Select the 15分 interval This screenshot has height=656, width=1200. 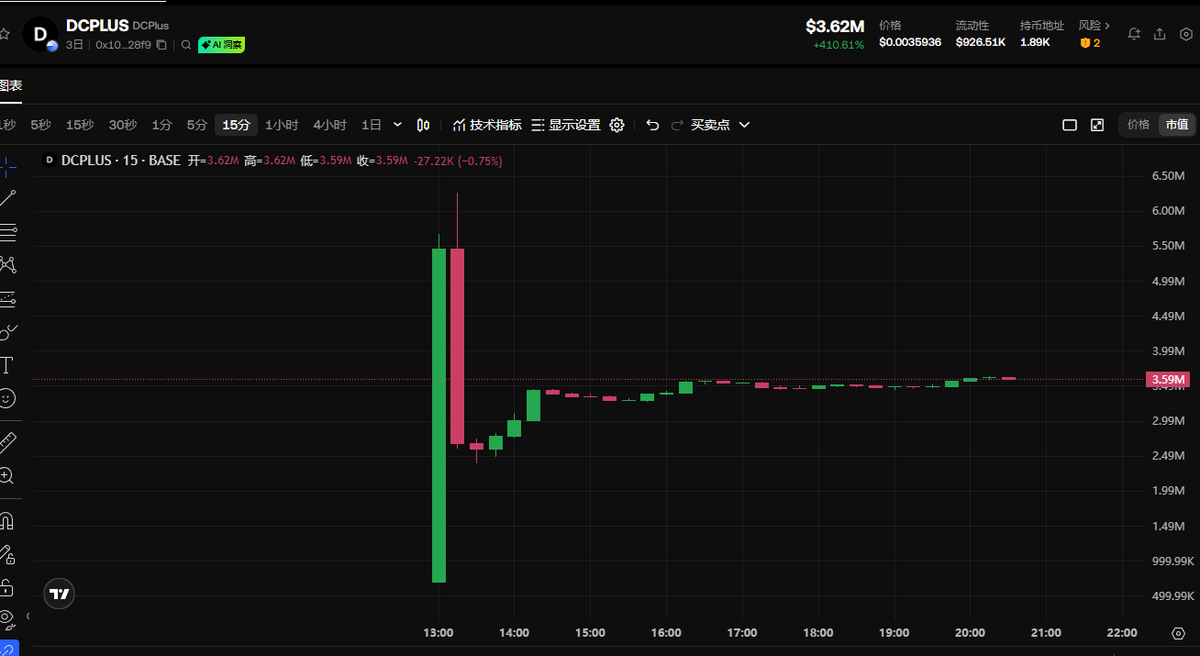[x=236, y=125]
